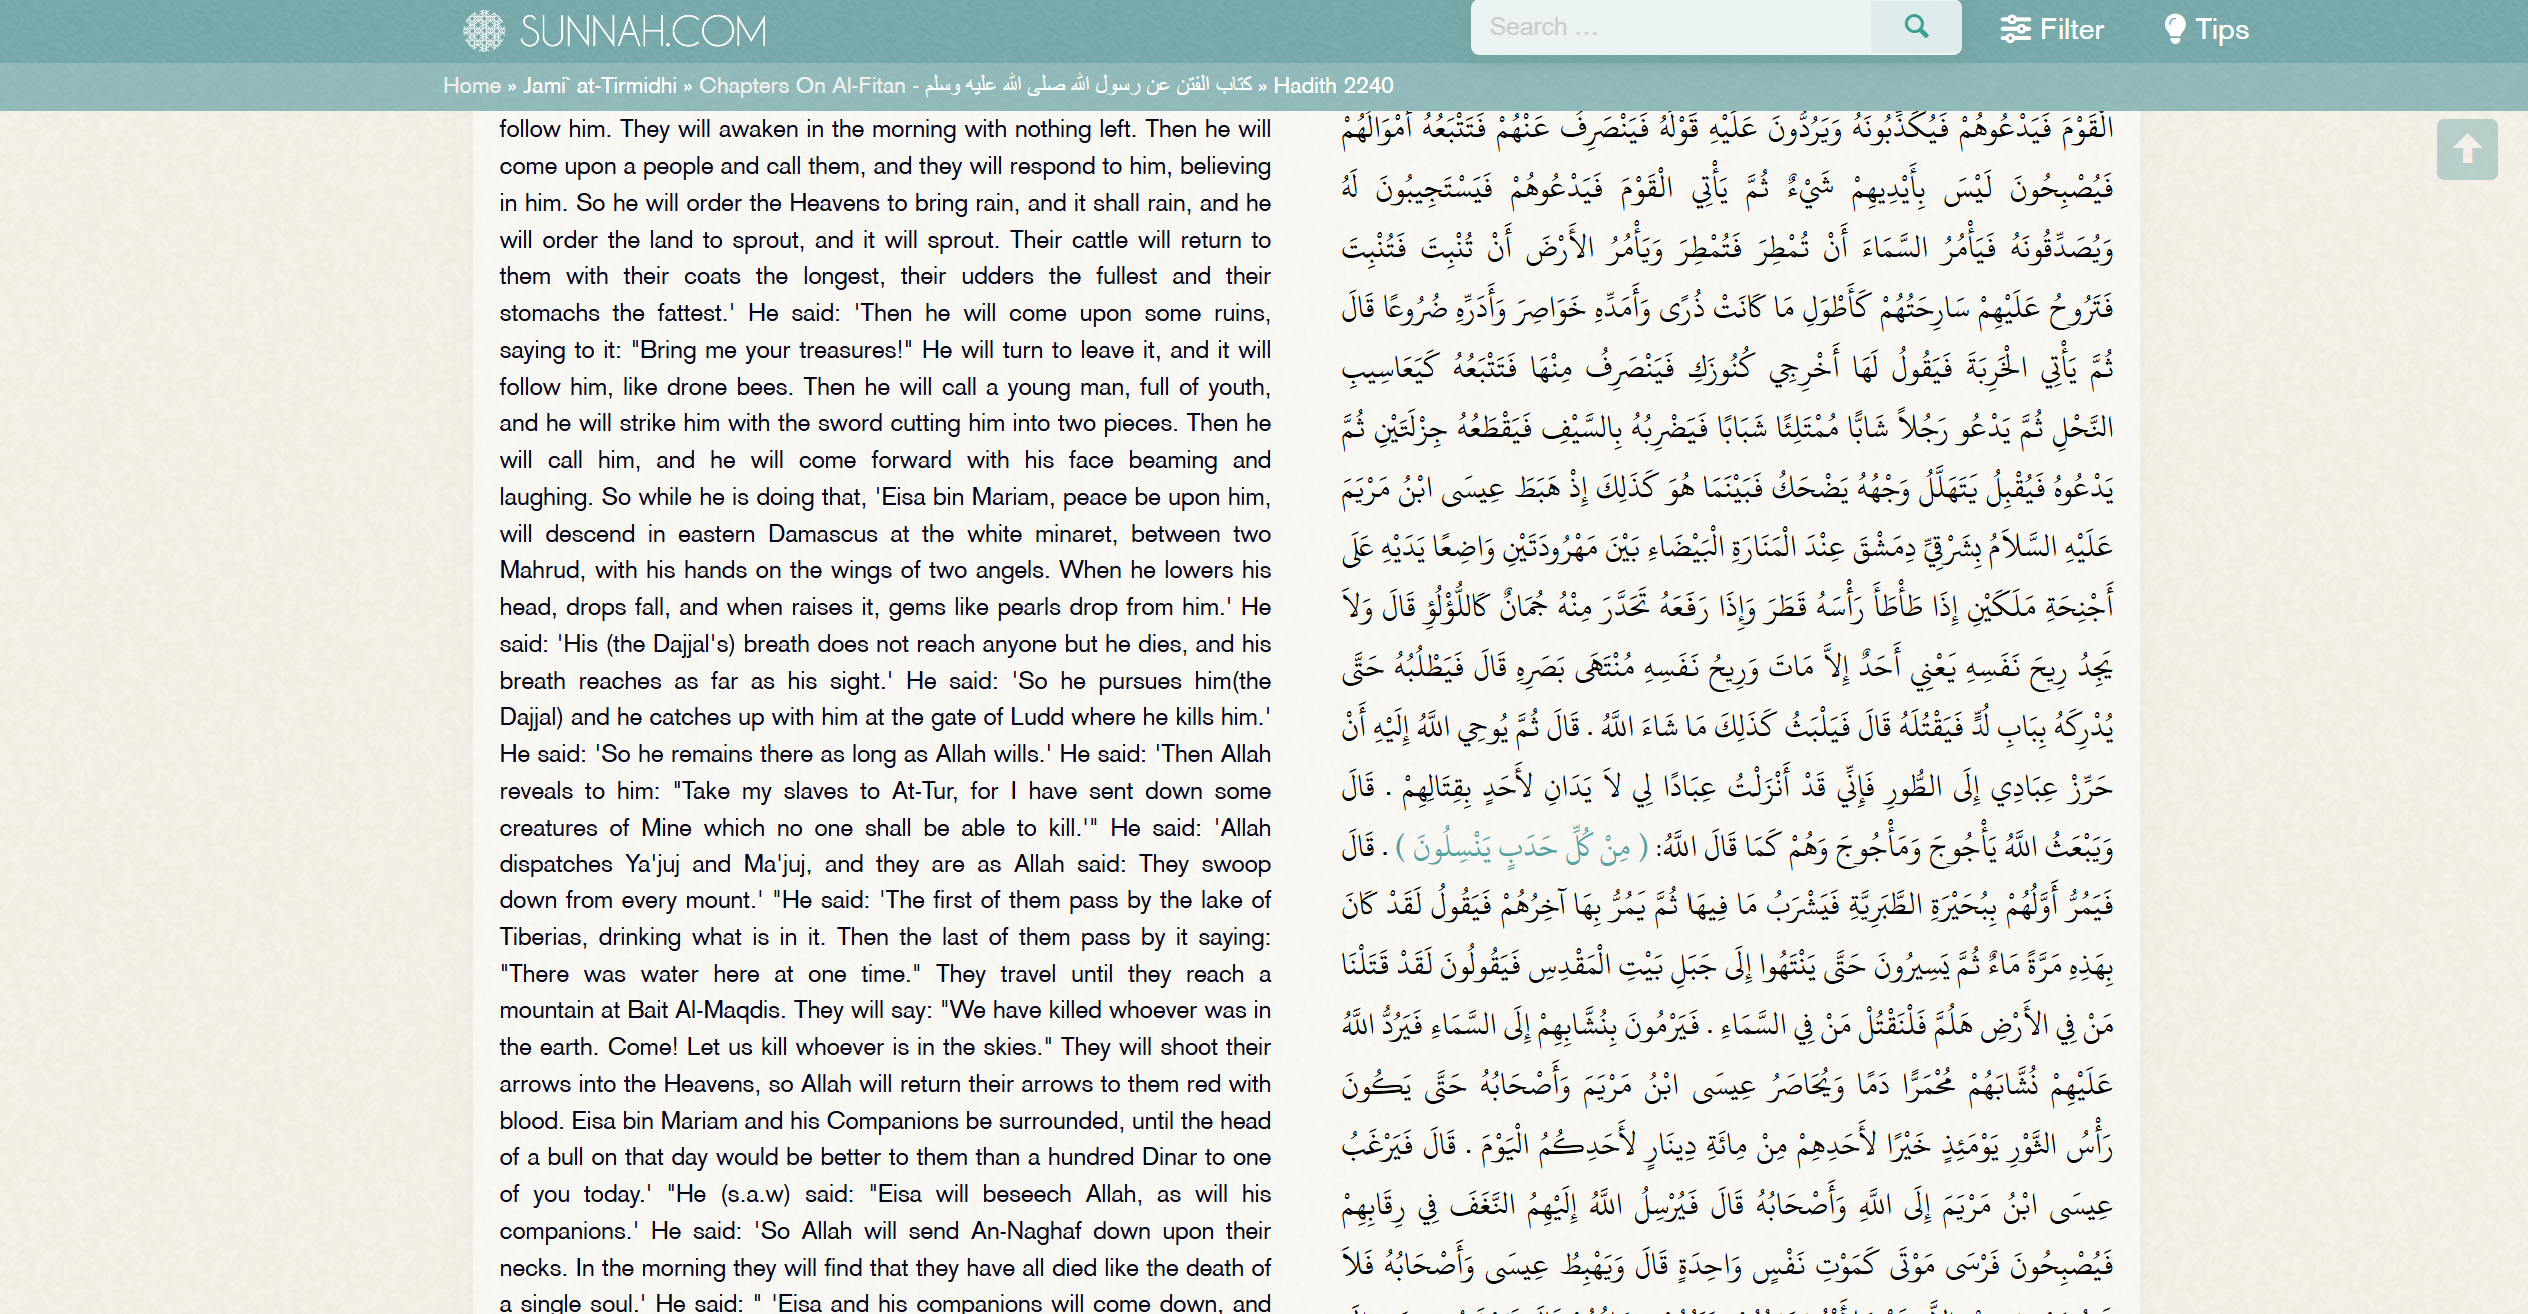2528x1314 pixels.
Task: Click the word Tiberias in the English translation
Action: tap(541, 937)
